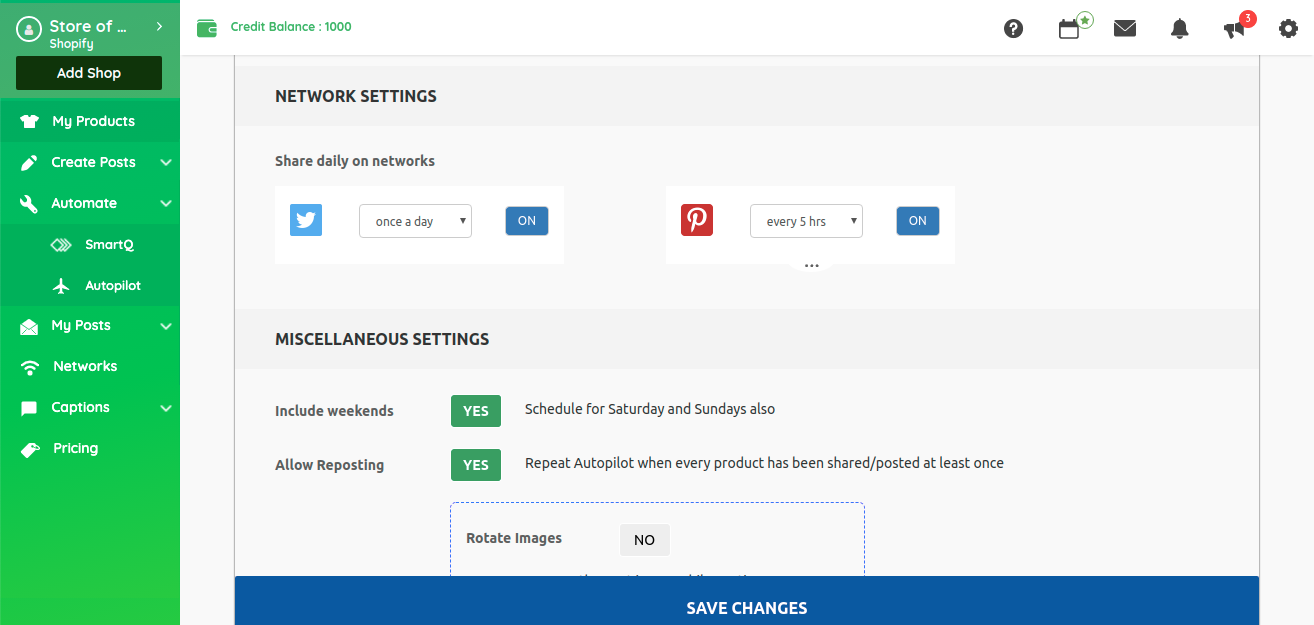Toggle Twitter sharing ON switch
Image resolution: width=1314 pixels, height=625 pixels.
(527, 221)
